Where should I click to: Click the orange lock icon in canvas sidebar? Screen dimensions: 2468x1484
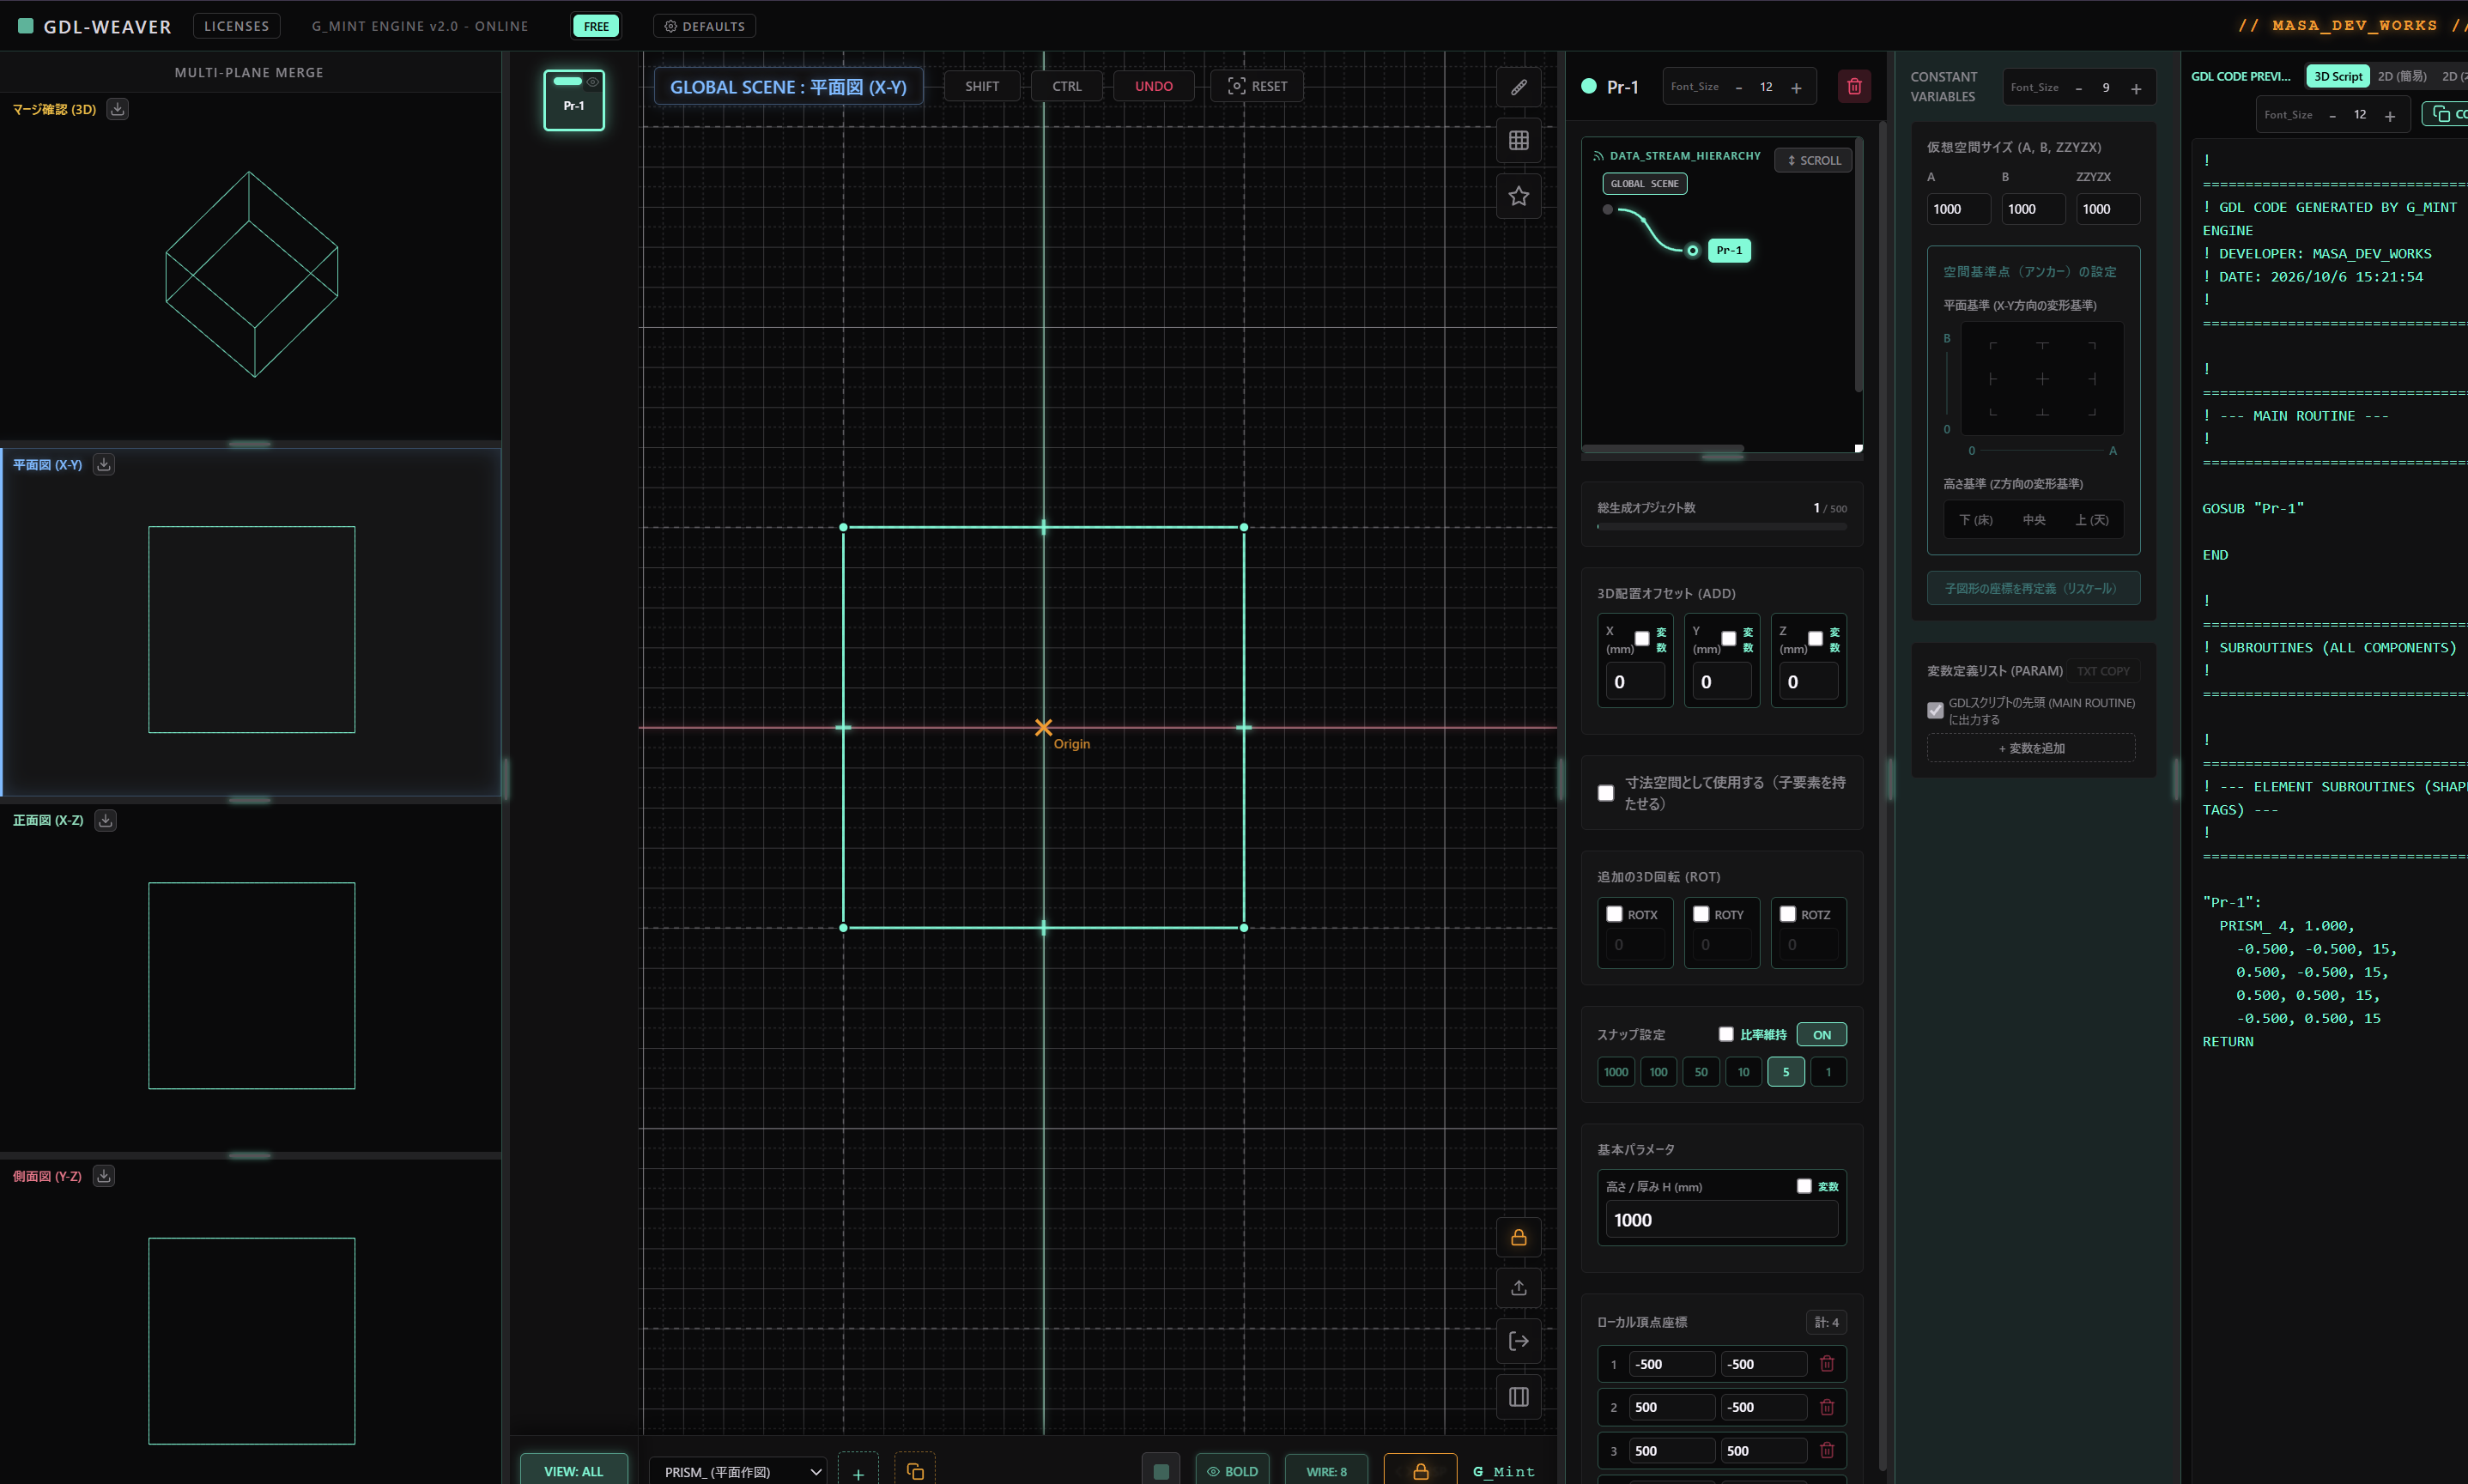point(1518,1237)
